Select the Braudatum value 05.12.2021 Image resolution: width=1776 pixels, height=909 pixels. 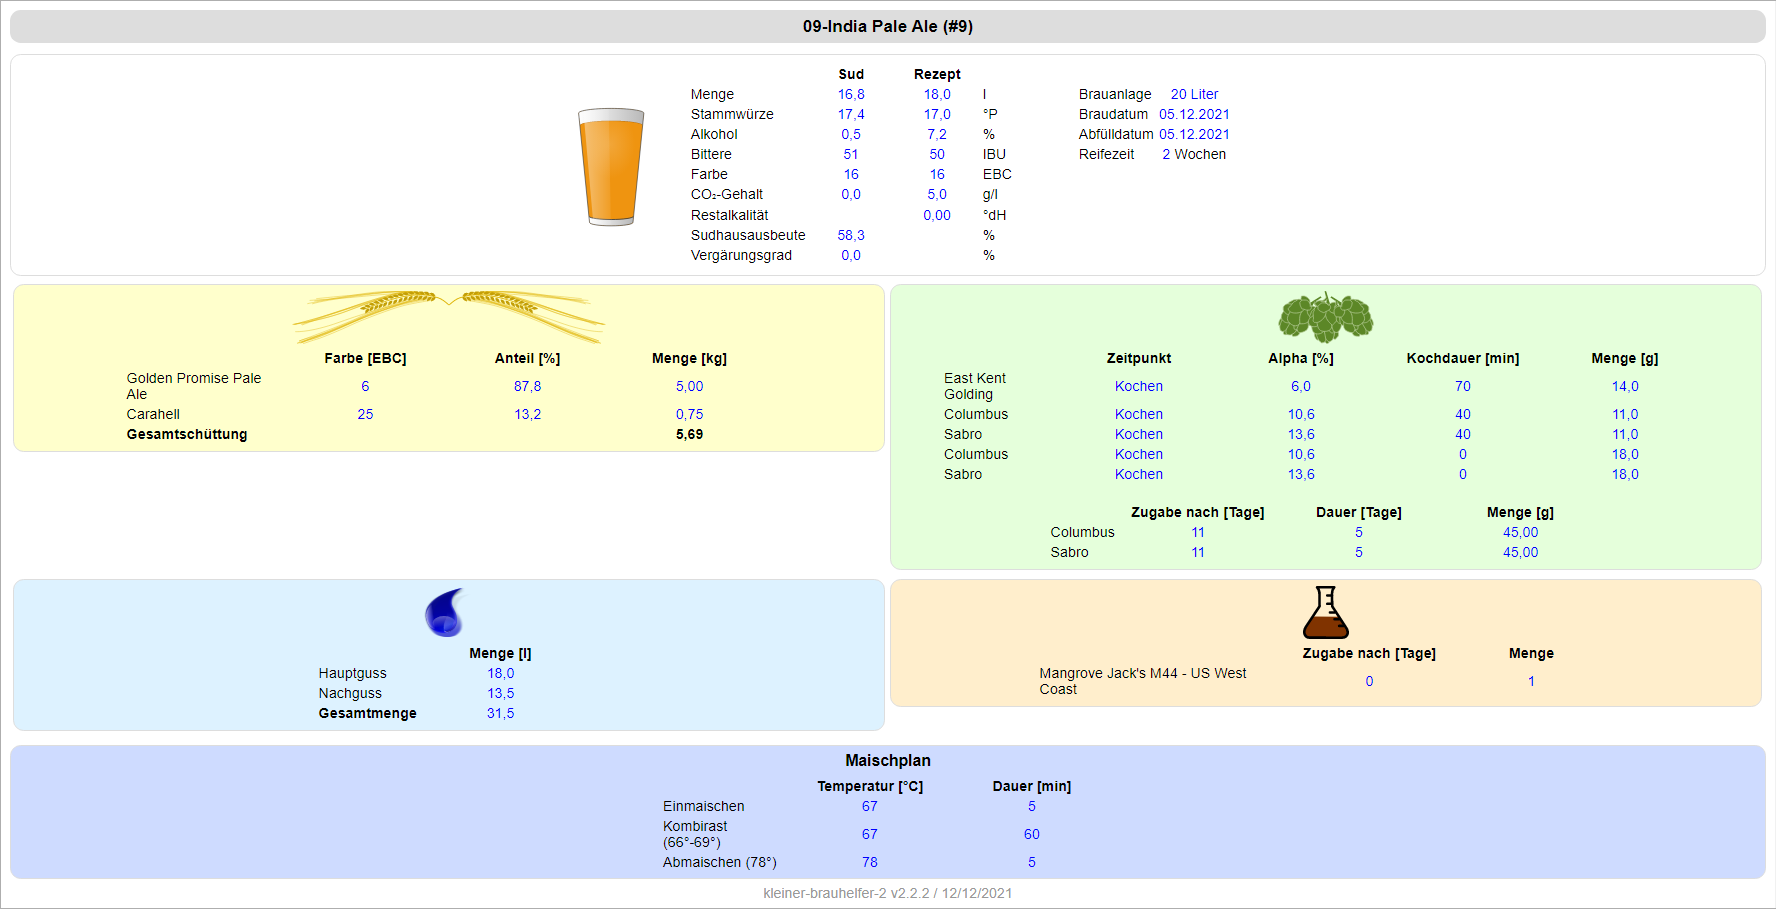coord(1194,114)
